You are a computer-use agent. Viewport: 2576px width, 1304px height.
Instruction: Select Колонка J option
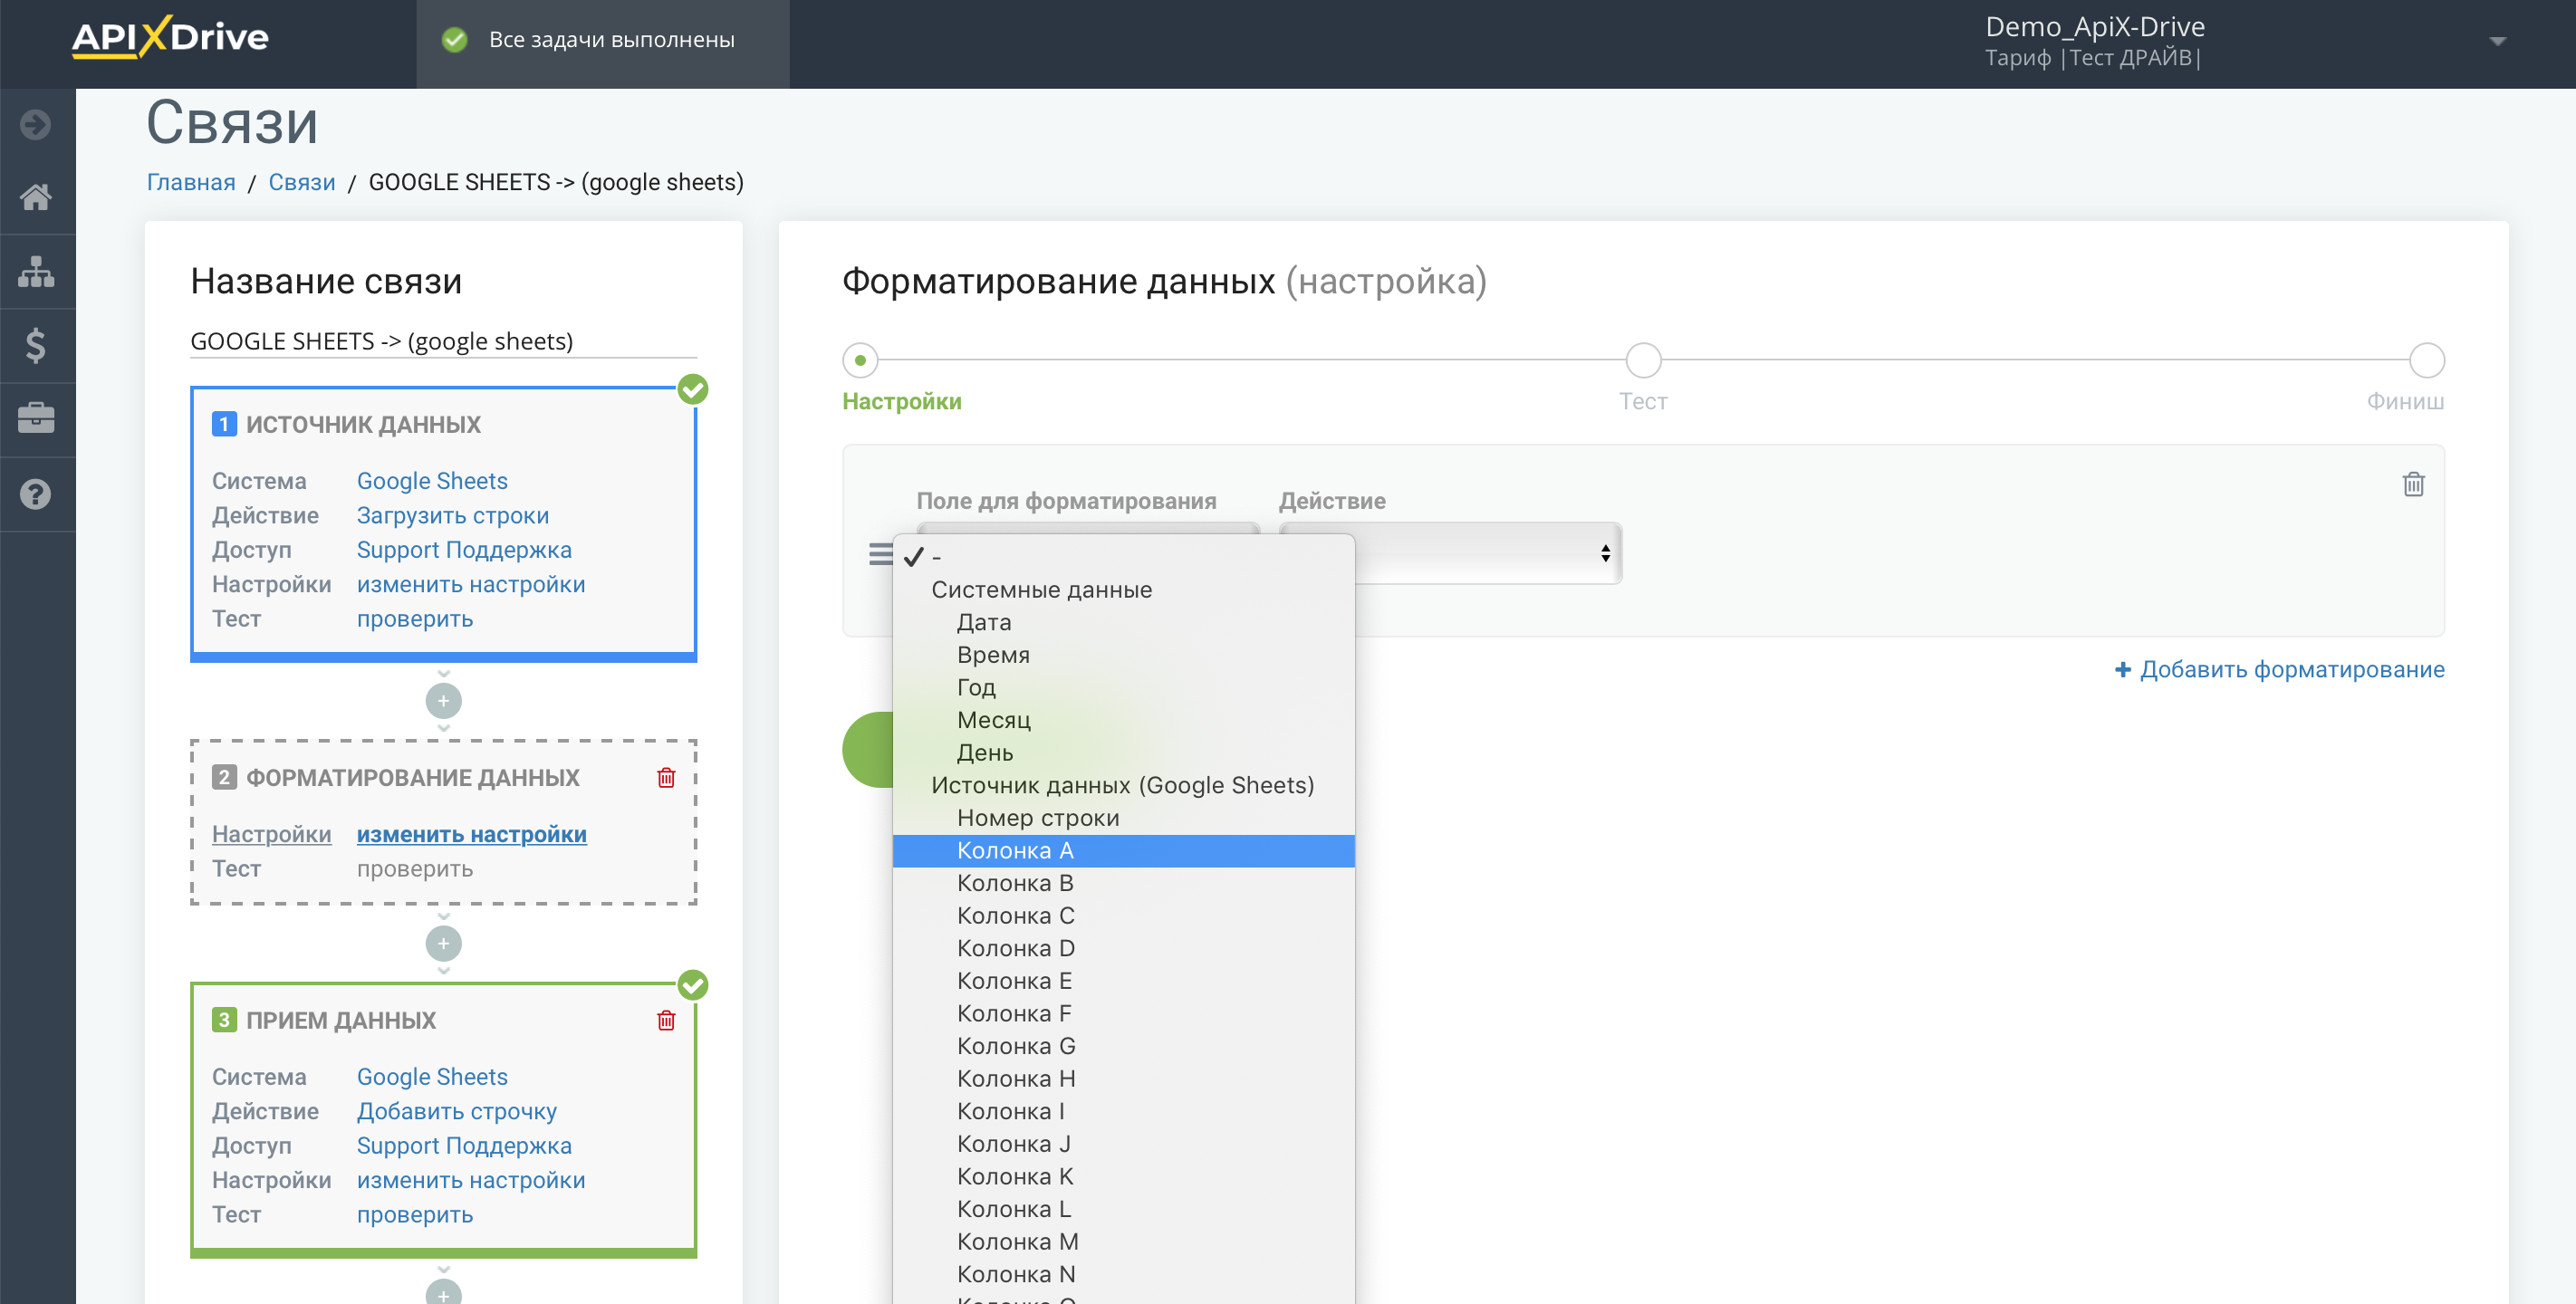coord(1123,1144)
